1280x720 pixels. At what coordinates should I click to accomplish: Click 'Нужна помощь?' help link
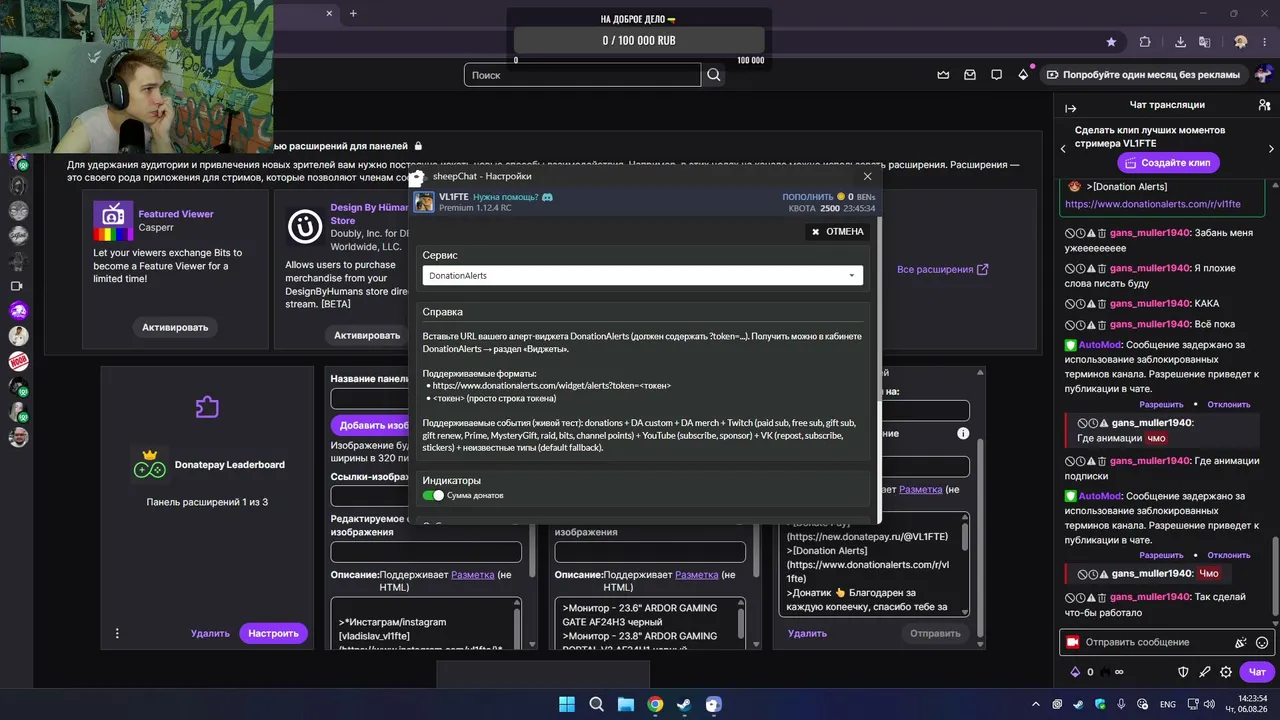[505, 197]
